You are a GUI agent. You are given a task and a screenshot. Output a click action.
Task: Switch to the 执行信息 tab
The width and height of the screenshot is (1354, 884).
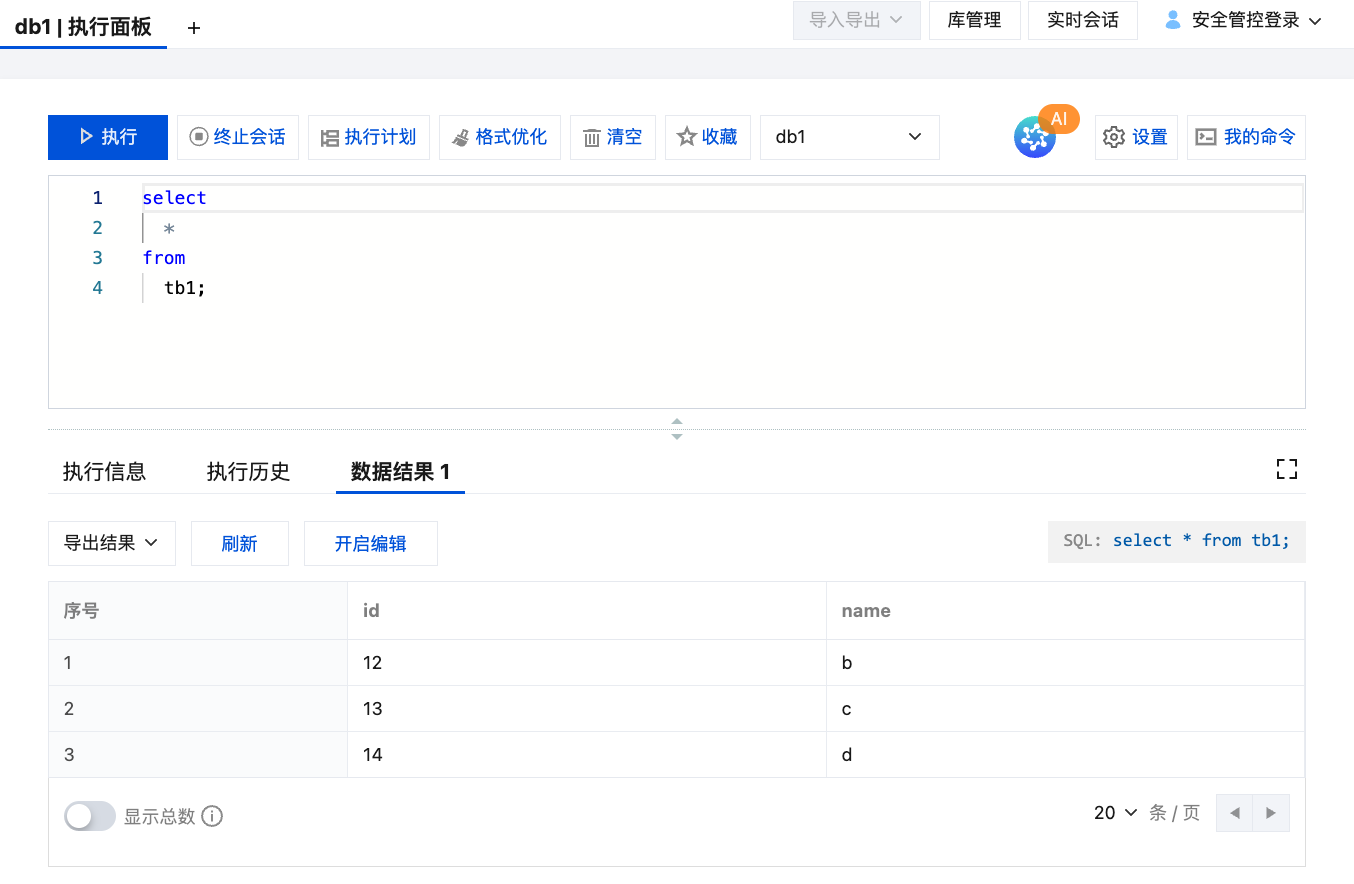(104, 472)
